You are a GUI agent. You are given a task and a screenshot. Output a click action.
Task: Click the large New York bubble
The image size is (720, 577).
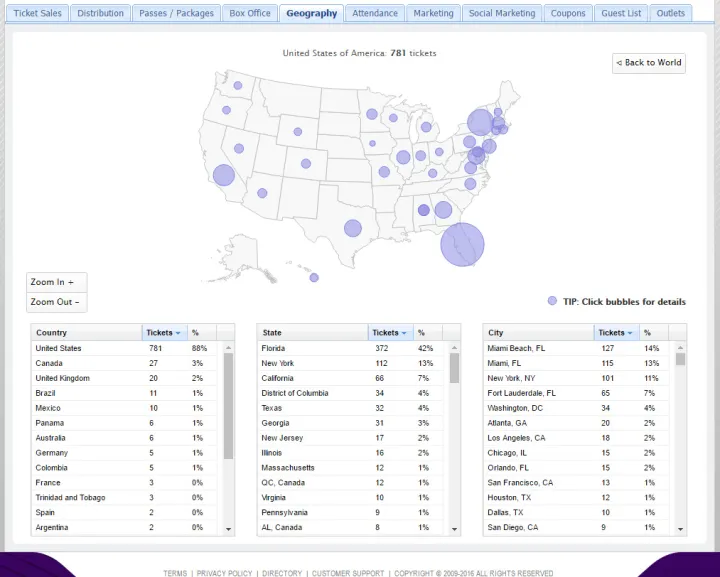pyautogui.click(x=480, y=122)
